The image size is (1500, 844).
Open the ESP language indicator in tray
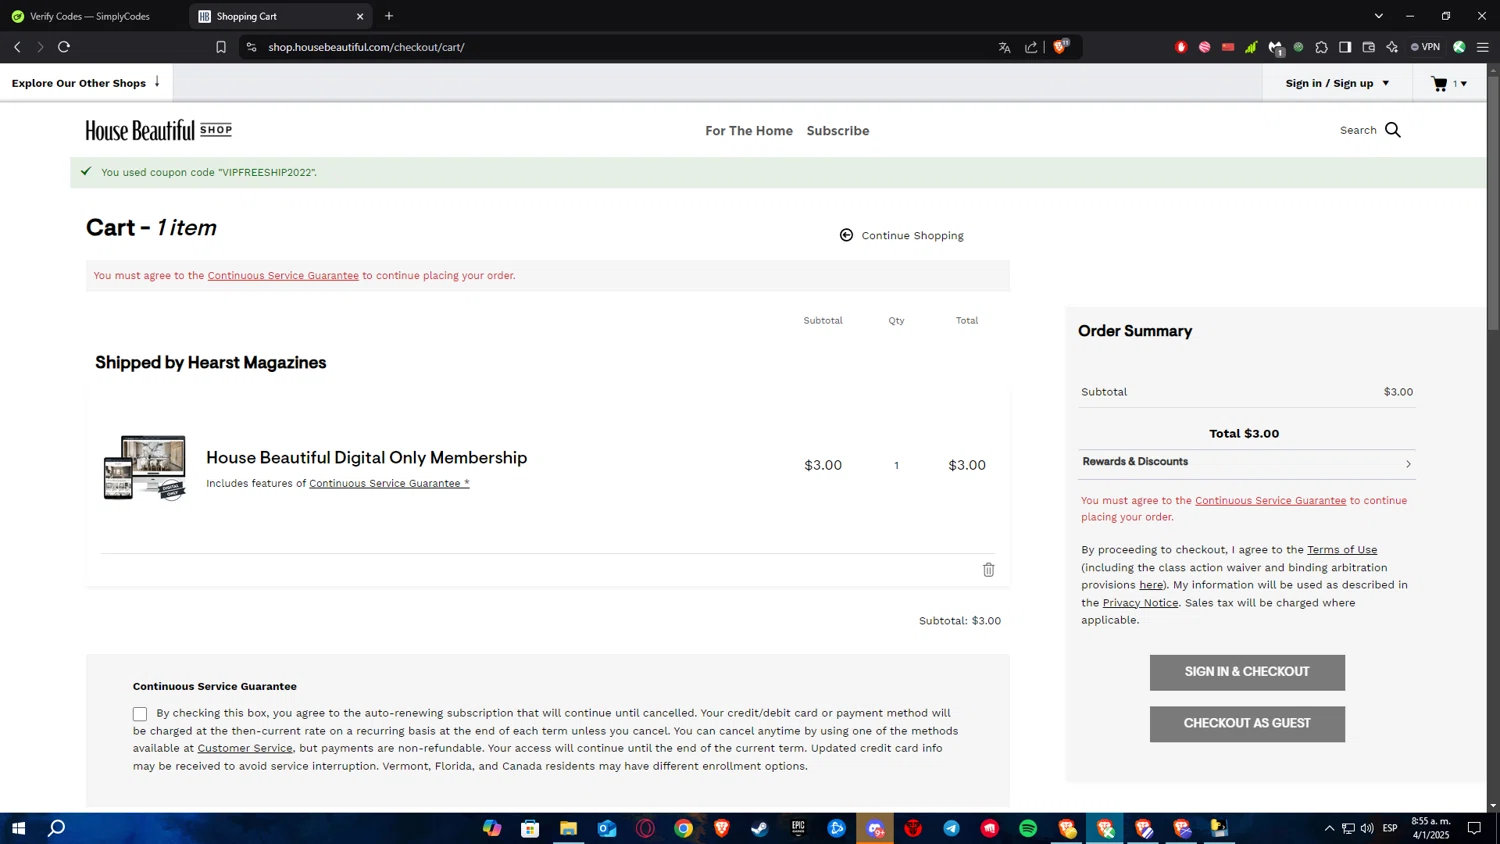(1390, 828)
